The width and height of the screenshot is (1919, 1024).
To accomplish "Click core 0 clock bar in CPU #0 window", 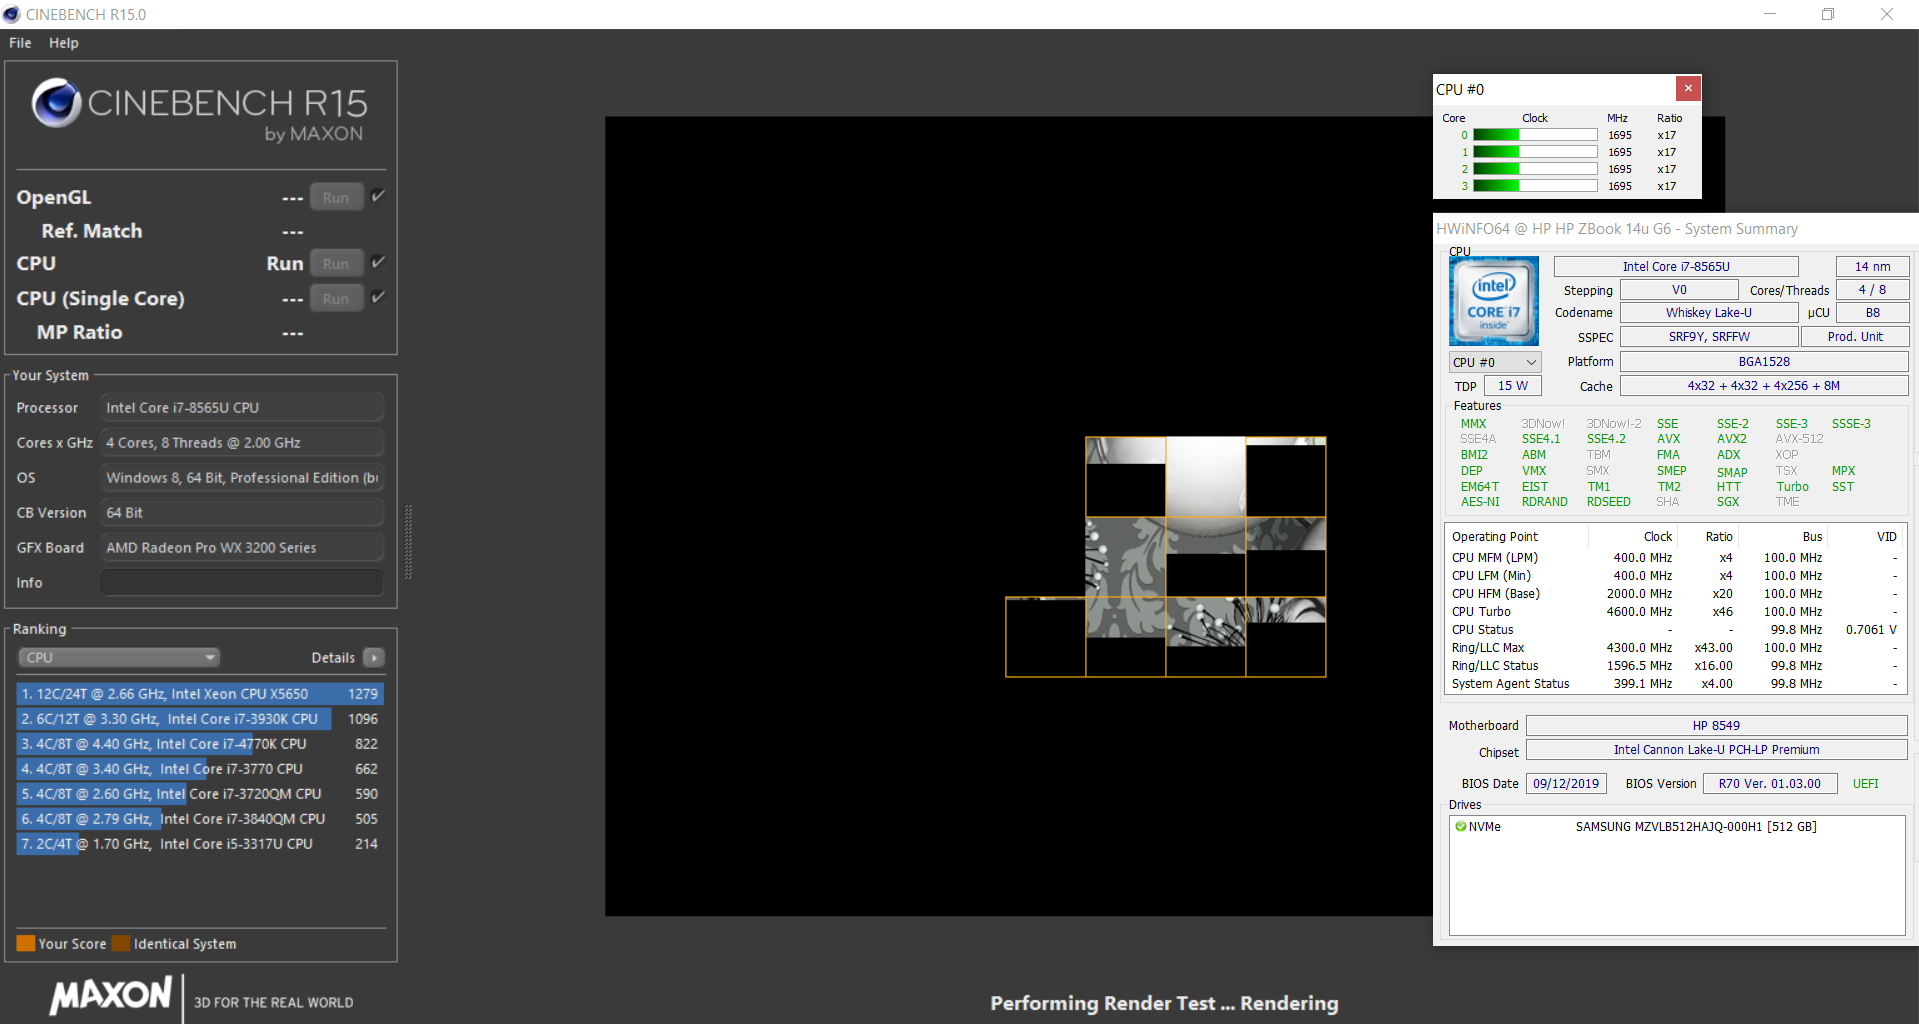I will pos(1535,135).
